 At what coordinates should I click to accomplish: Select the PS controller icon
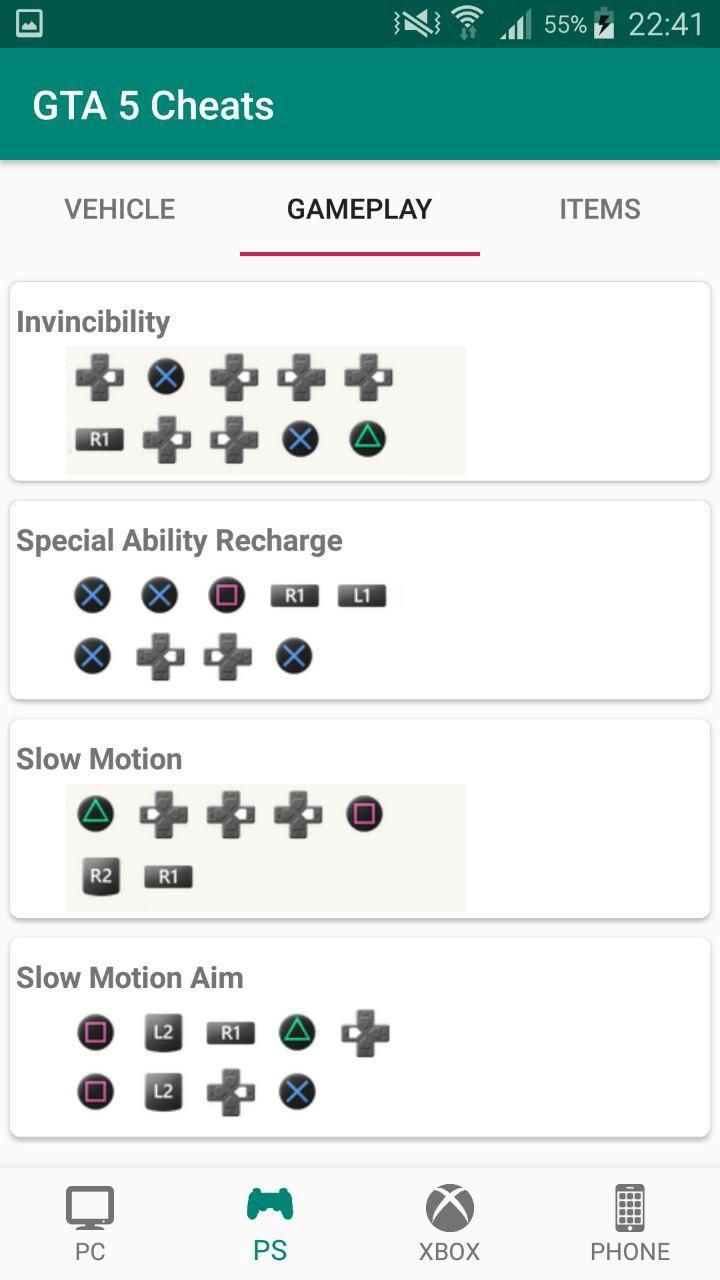click(270, 1205)
